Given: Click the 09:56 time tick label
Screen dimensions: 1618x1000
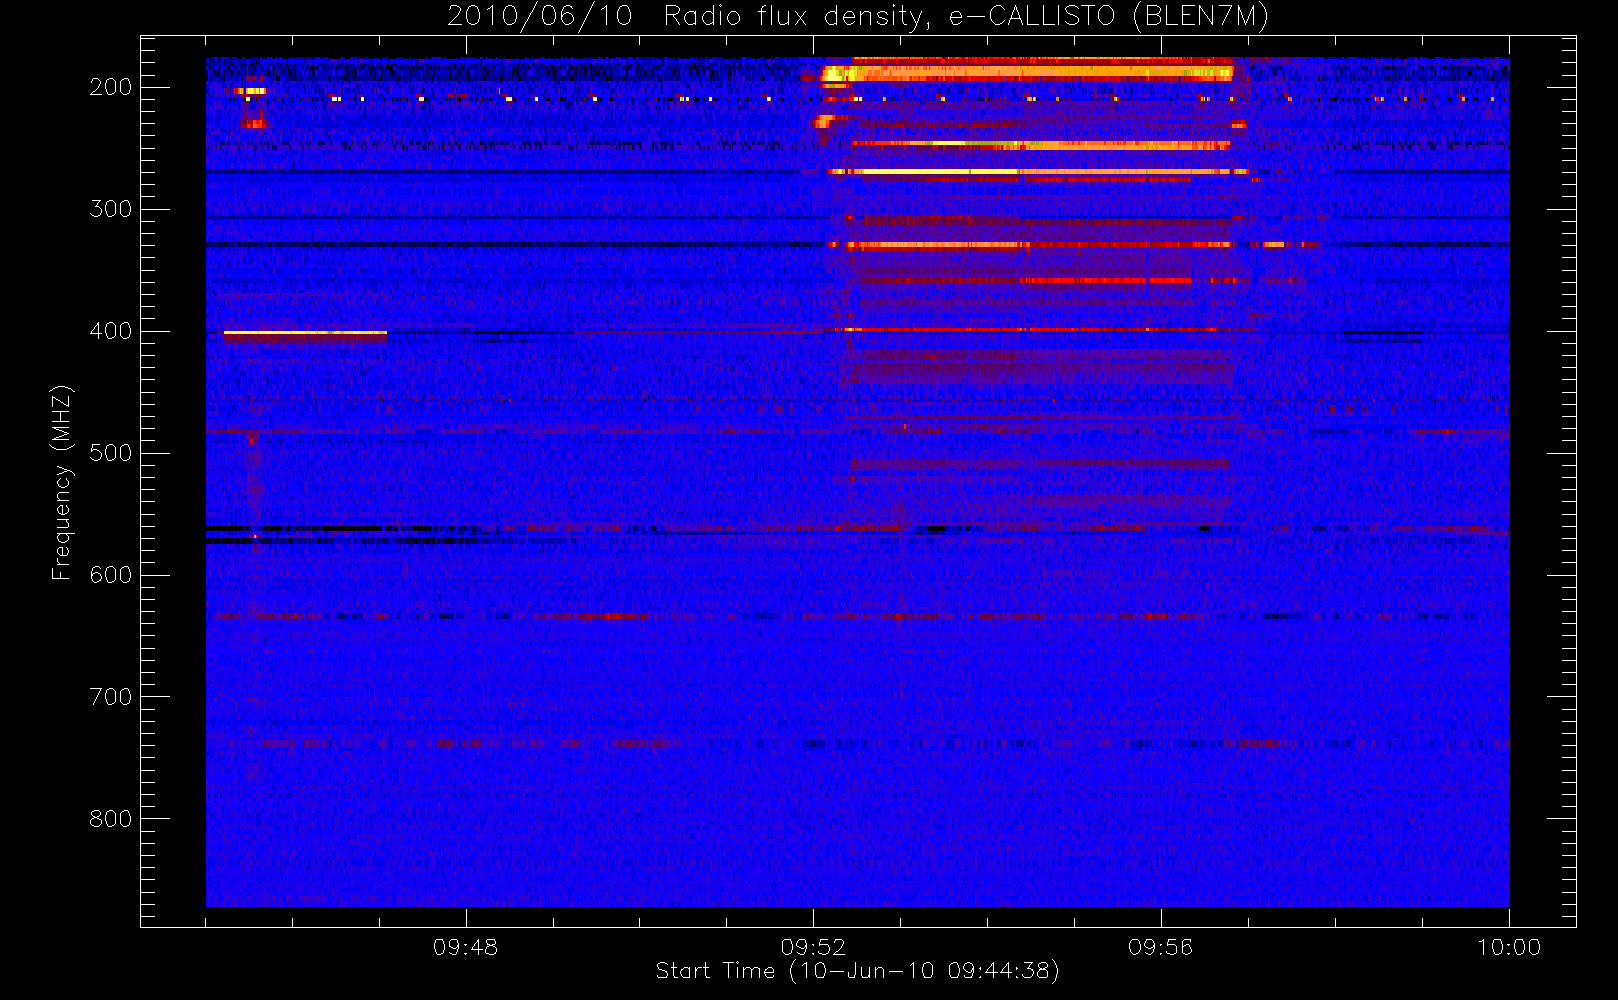Looking at the screenshot, I should point(1160,947).
